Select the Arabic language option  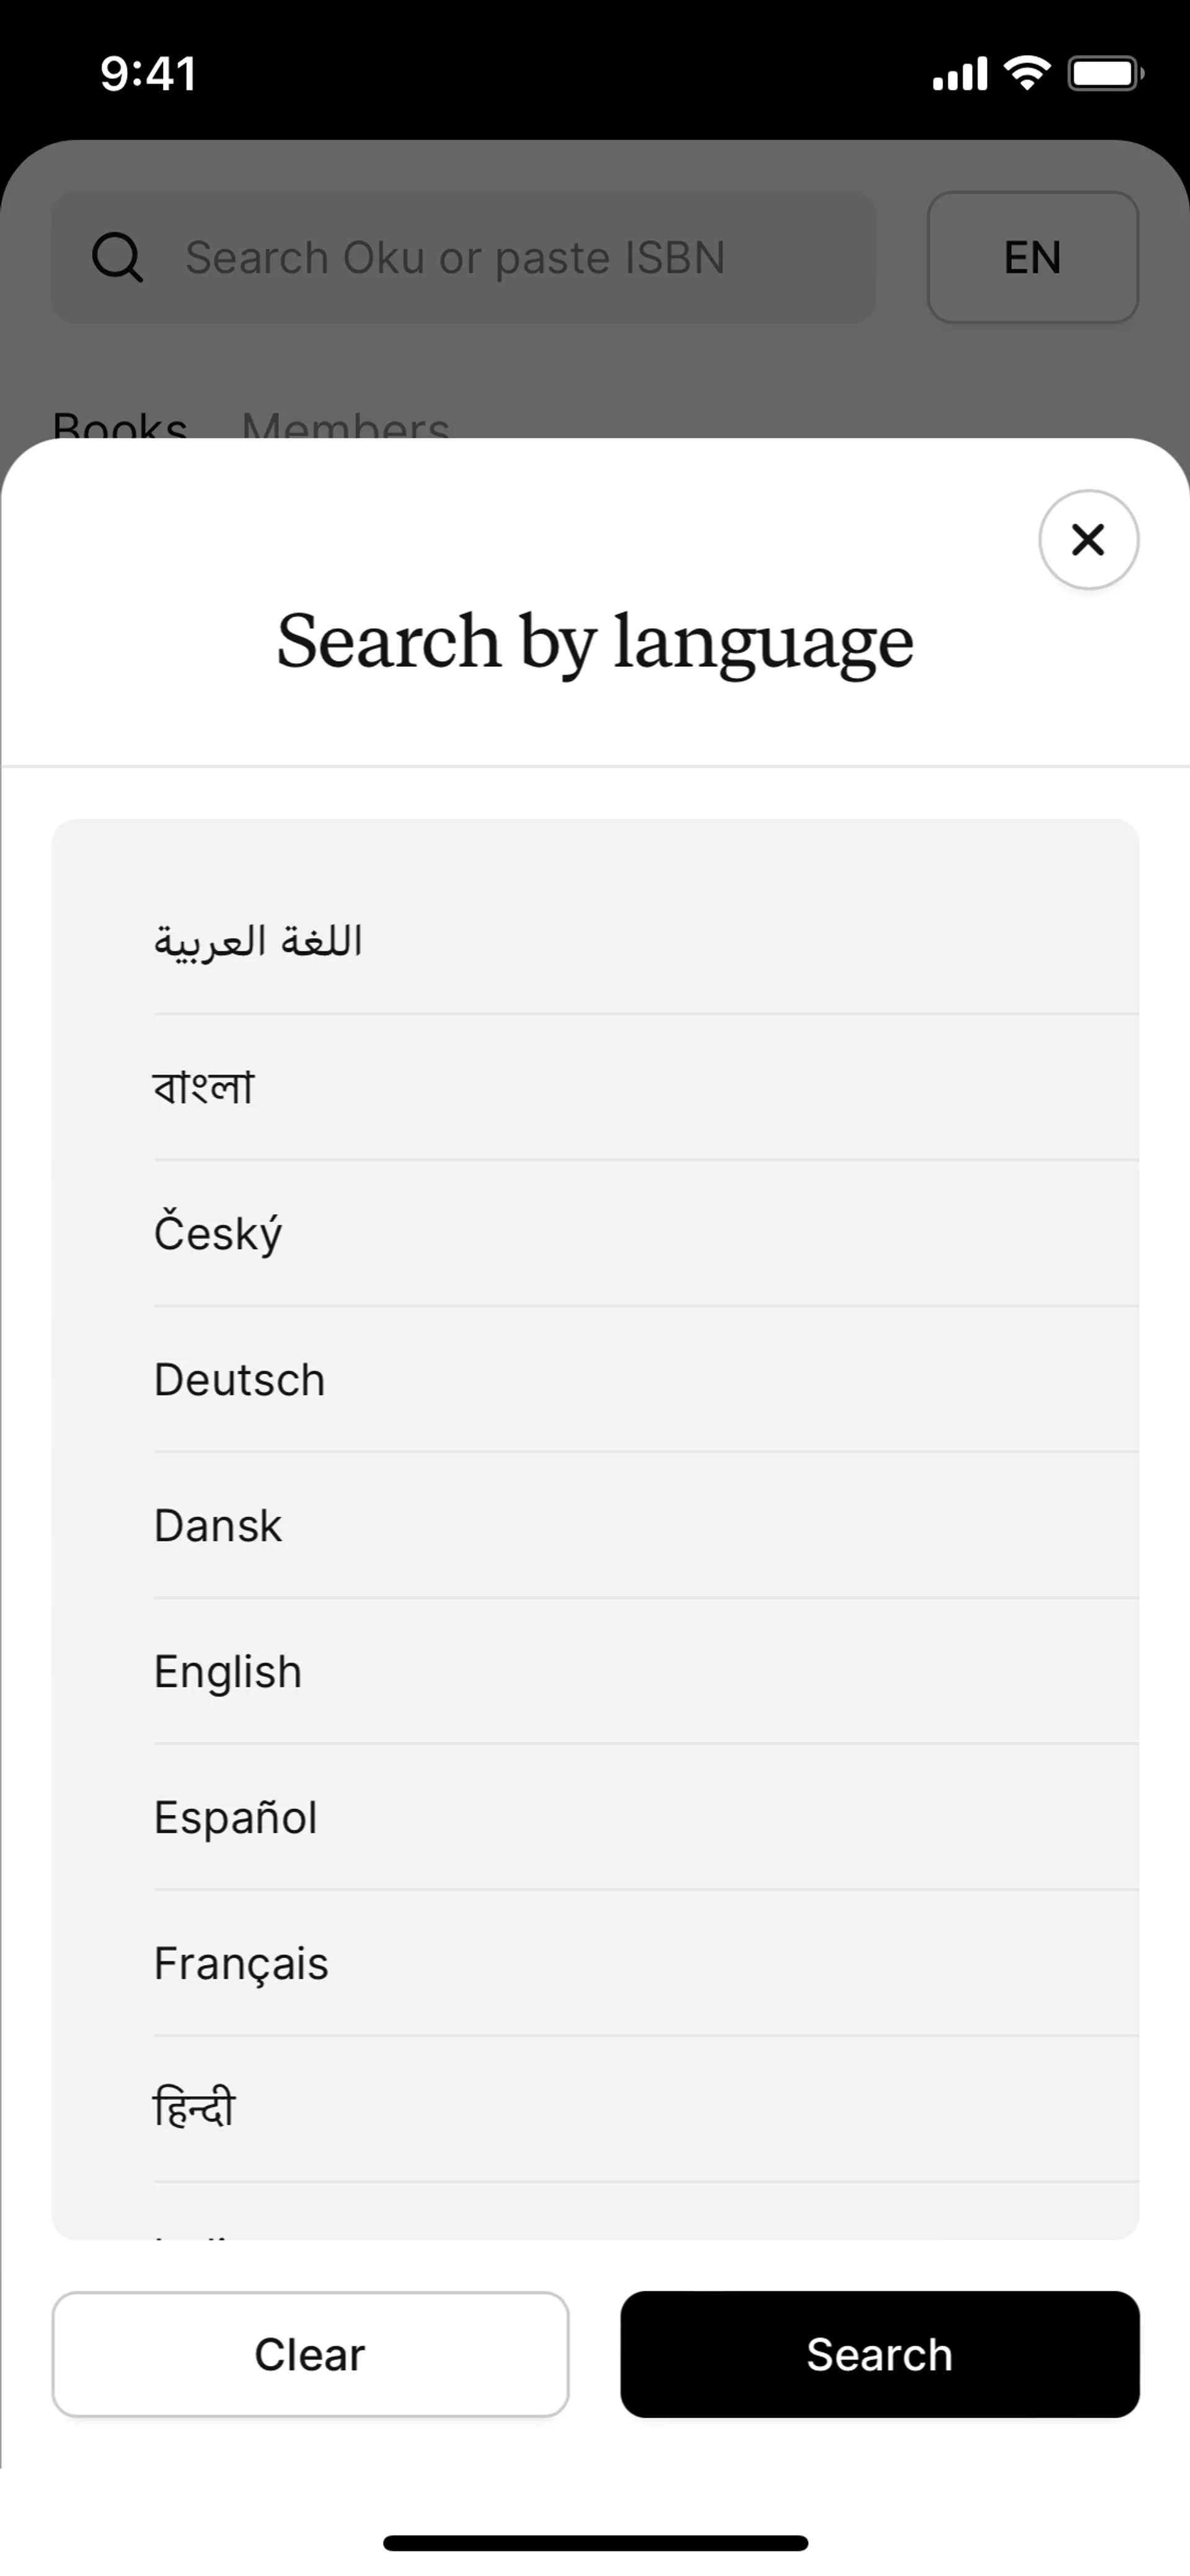point(258,941)
